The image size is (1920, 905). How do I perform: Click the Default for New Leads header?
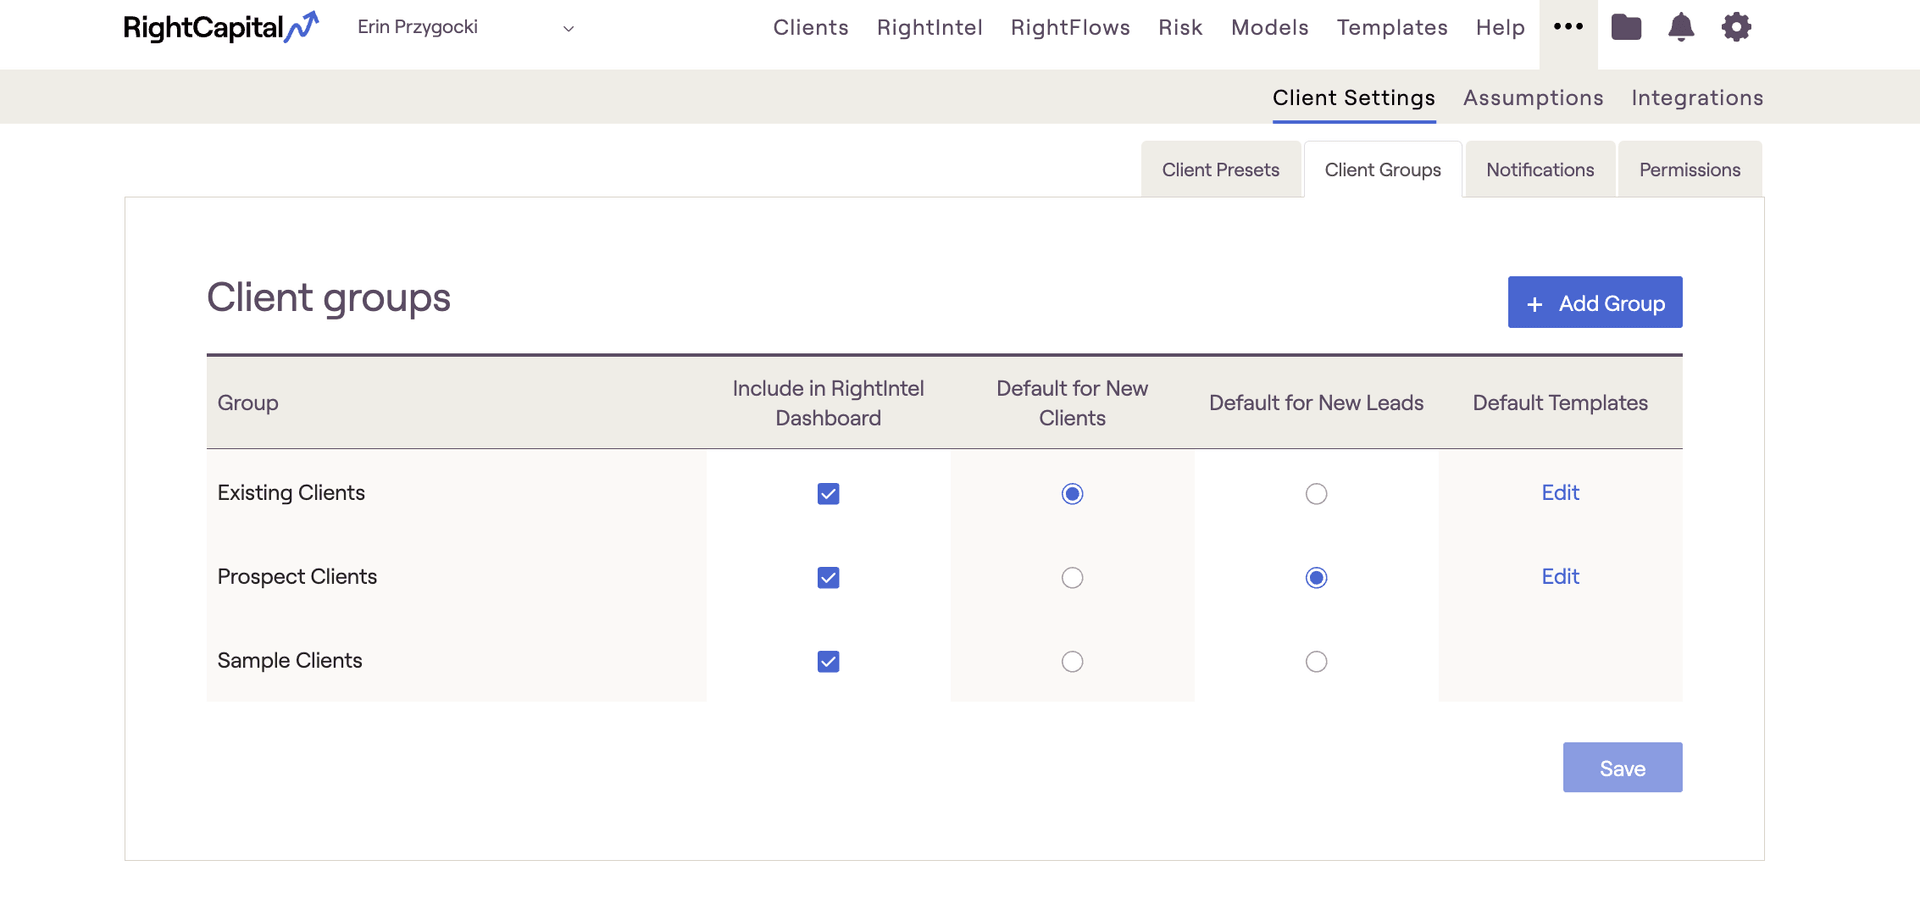1316,403
